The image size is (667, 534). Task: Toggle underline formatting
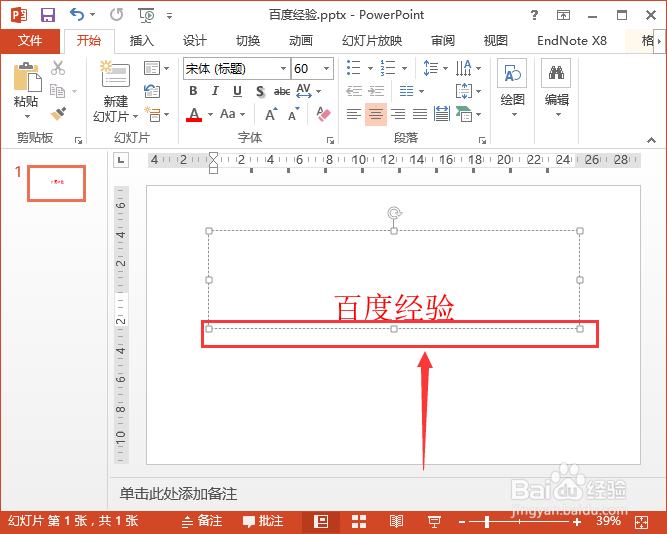click(x=237, y=91)
